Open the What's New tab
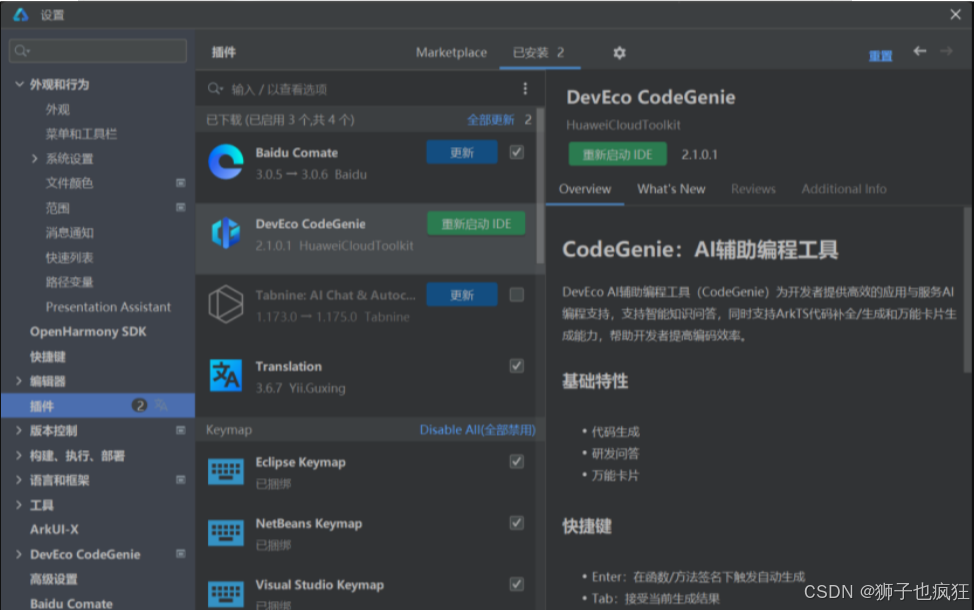Viewport: 974px width, 610px height. click(x=671, y=189)
